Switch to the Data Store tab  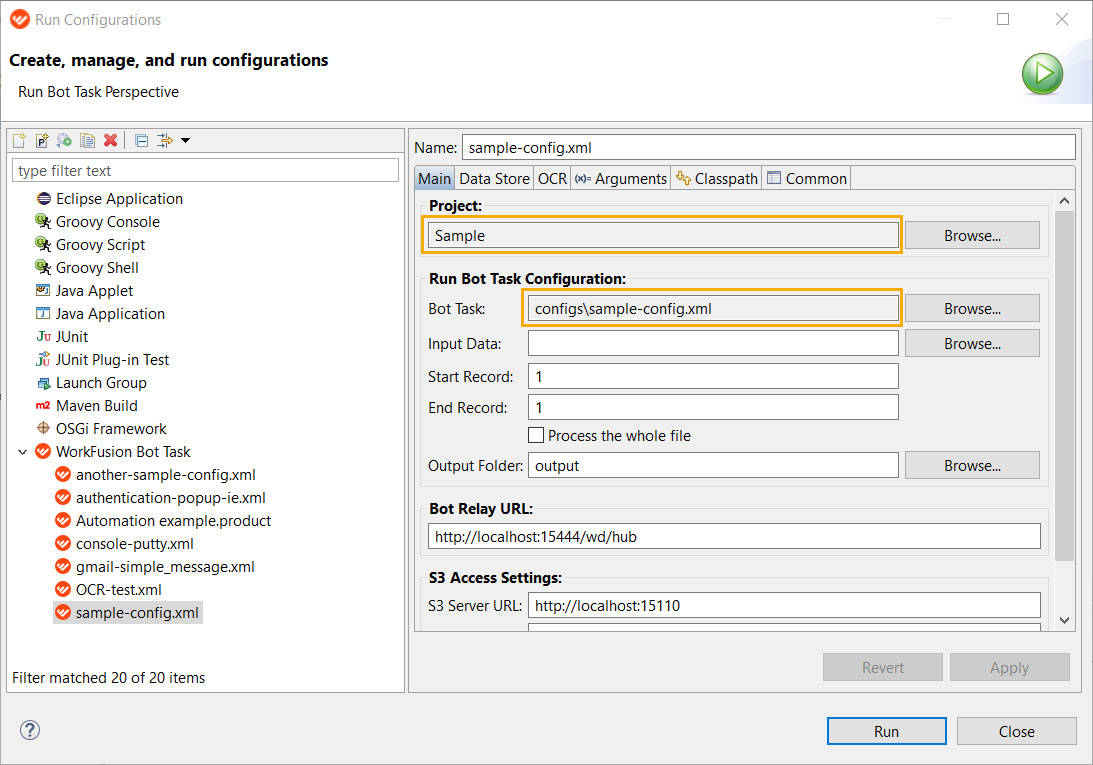[x=494, y=179]
